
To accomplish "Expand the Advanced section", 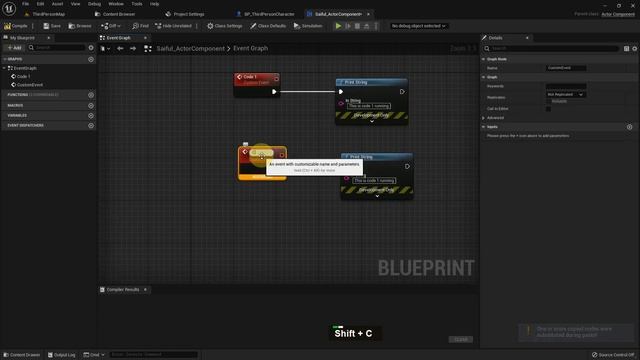I will click(x=484, y=118).
